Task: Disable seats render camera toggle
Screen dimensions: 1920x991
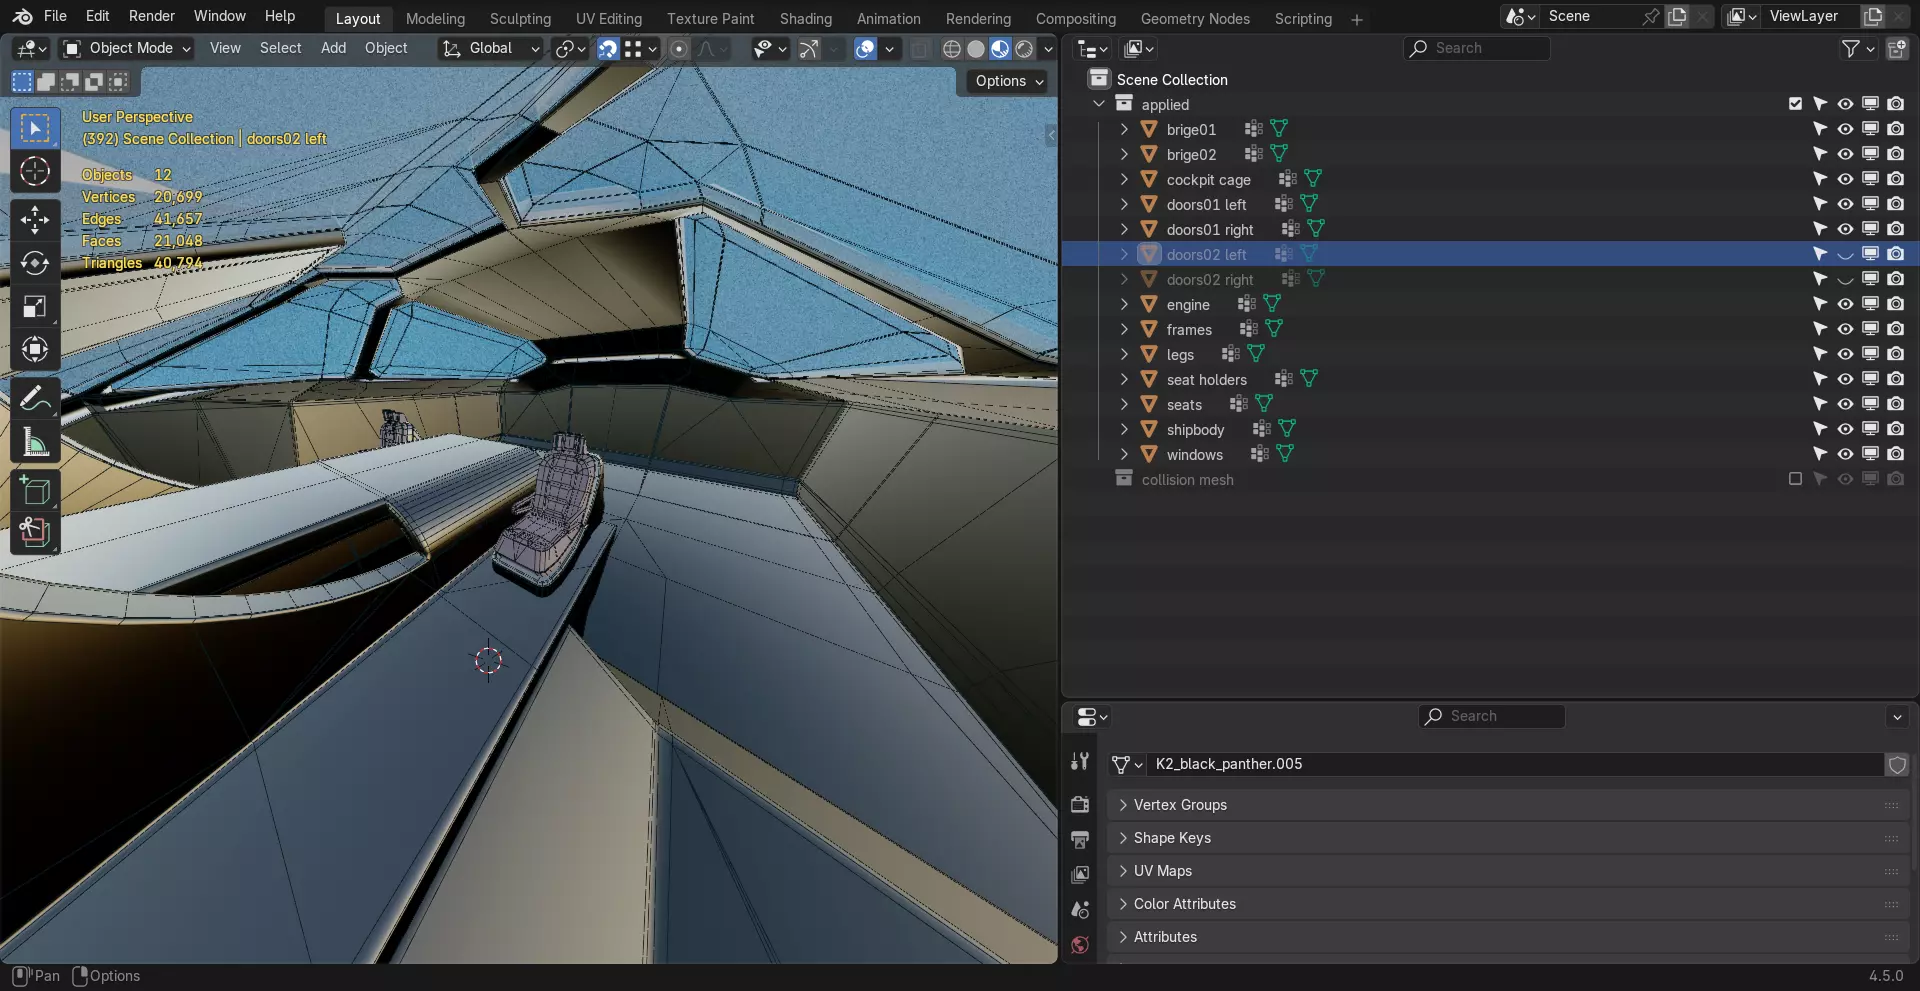Action: (x=1895, y=404)
